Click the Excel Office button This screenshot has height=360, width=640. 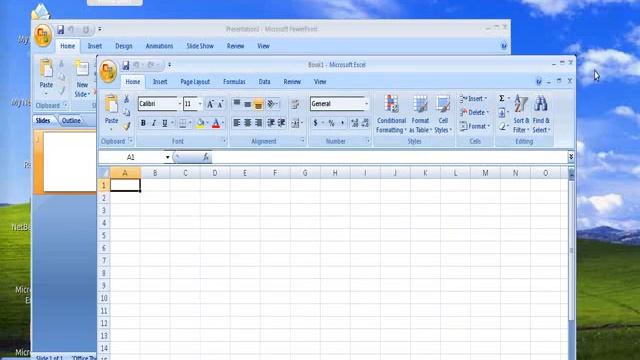pos(108,71)
